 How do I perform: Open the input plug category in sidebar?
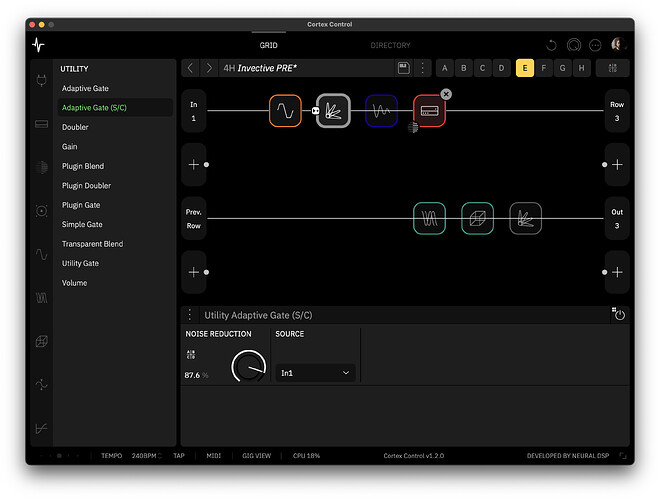coord(41,80)
